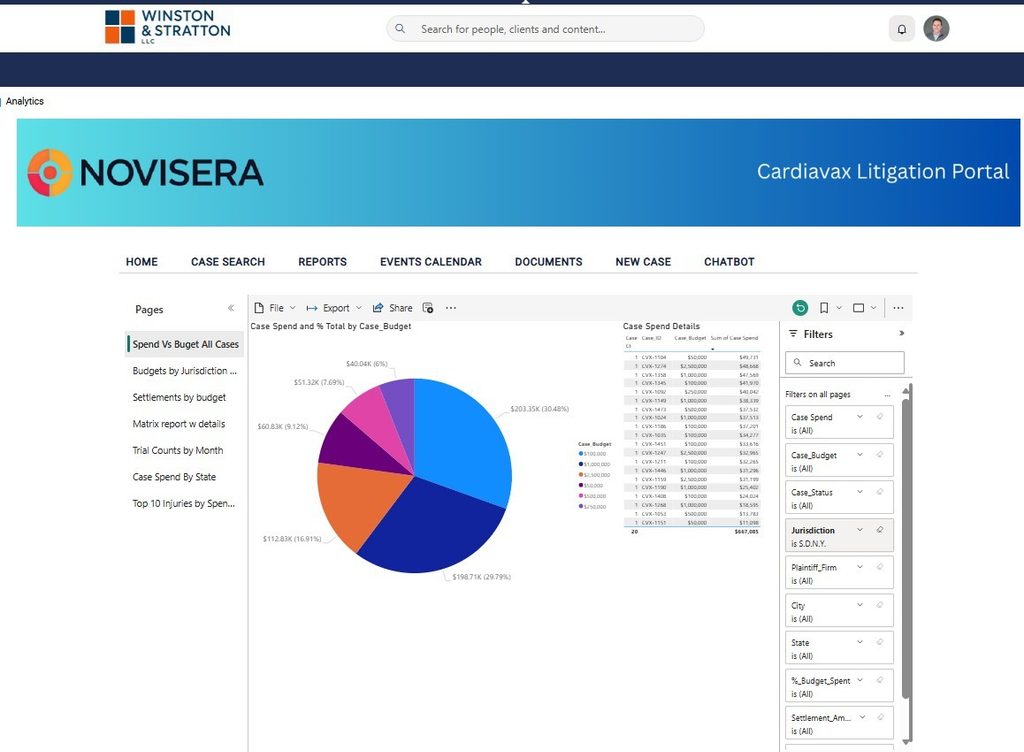Click the Filters pane scrollbar
The height and width of the screenshot is (752, 1024).
(906, 548)
